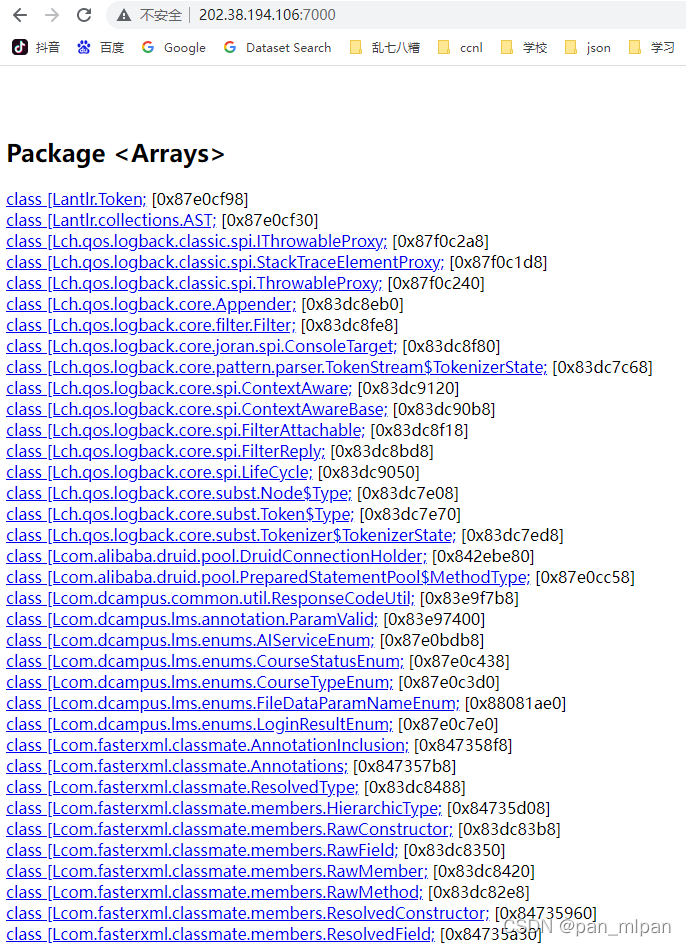Open the members.ResolvedField class link
Screen dimensions: 686x946
(221, 935)
